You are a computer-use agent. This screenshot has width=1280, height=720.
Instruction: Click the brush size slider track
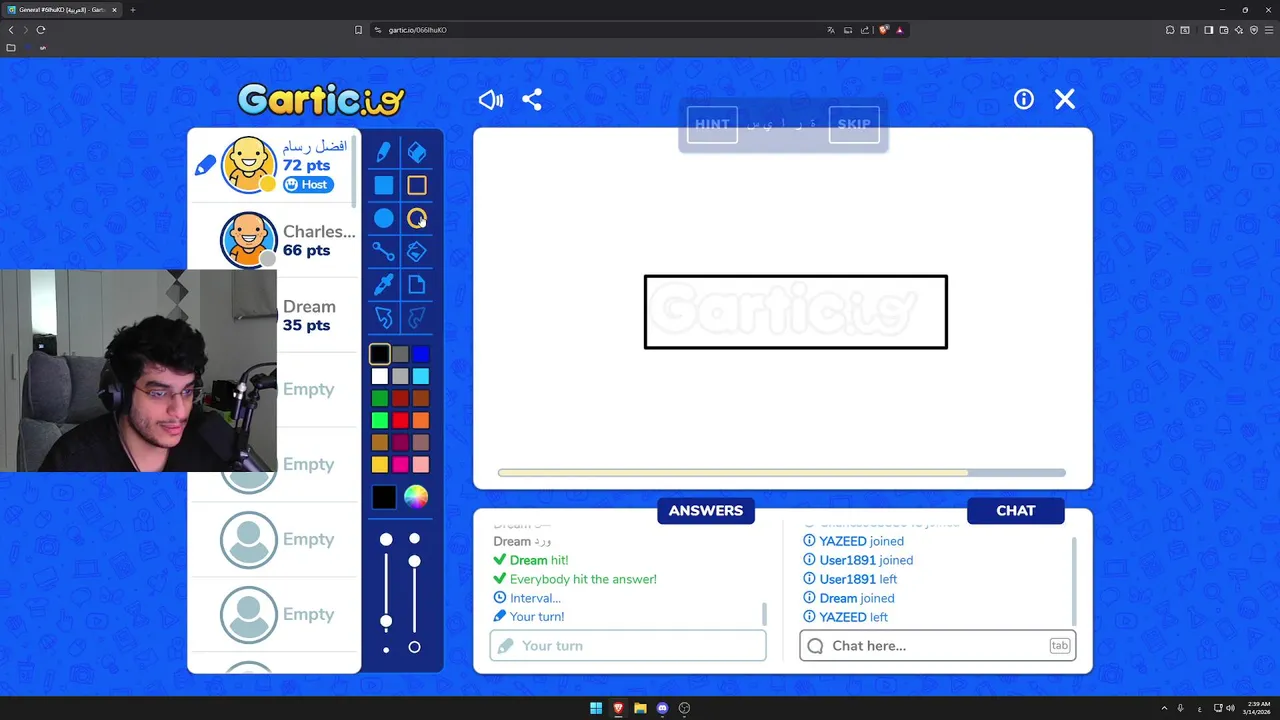click(x=386, y=593)
